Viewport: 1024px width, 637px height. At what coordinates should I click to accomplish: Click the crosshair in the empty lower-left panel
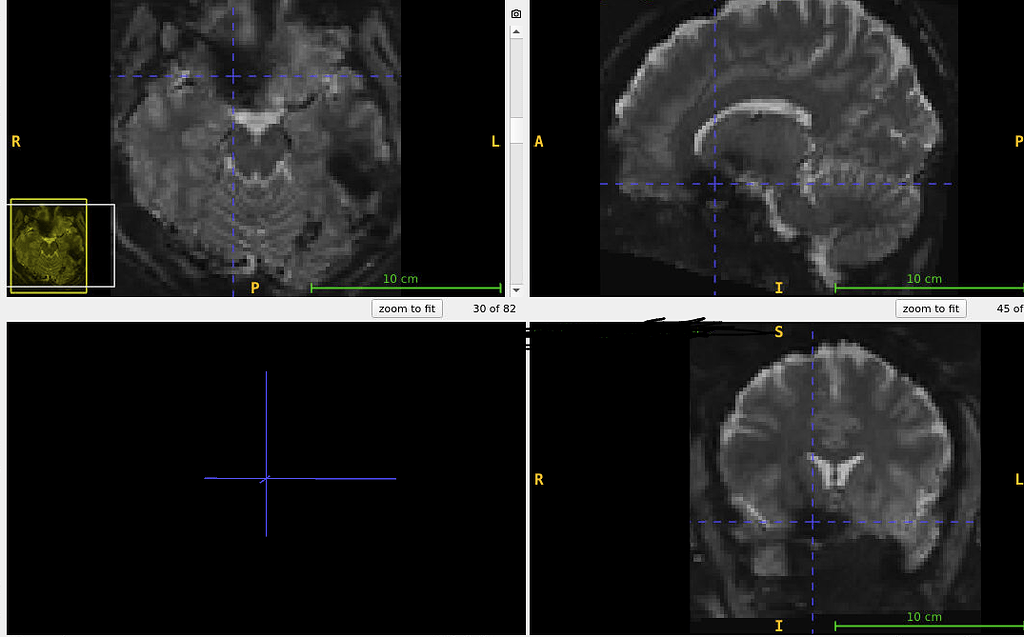coord(265,479)
